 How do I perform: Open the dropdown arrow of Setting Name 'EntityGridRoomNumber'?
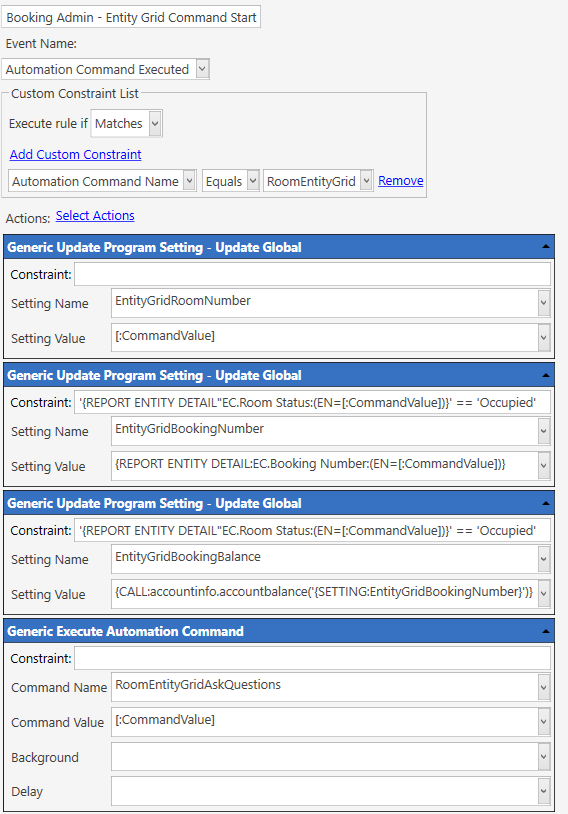(x=544, y=303)
